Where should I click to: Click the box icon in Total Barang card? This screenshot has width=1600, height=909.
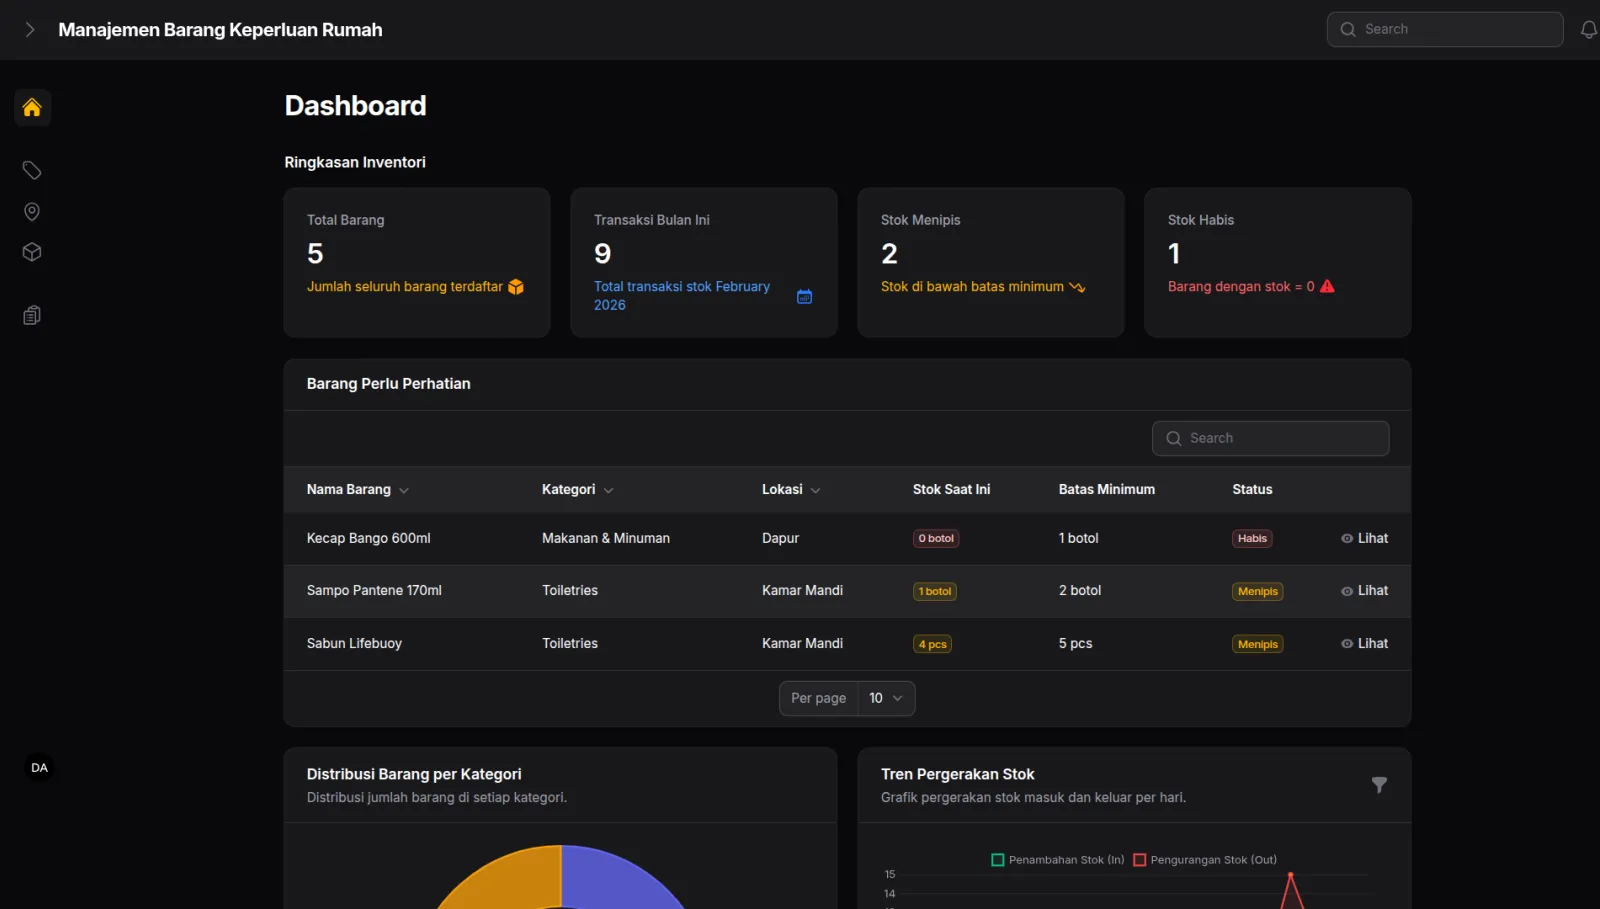pyautogui.click(x=516, y=287)
